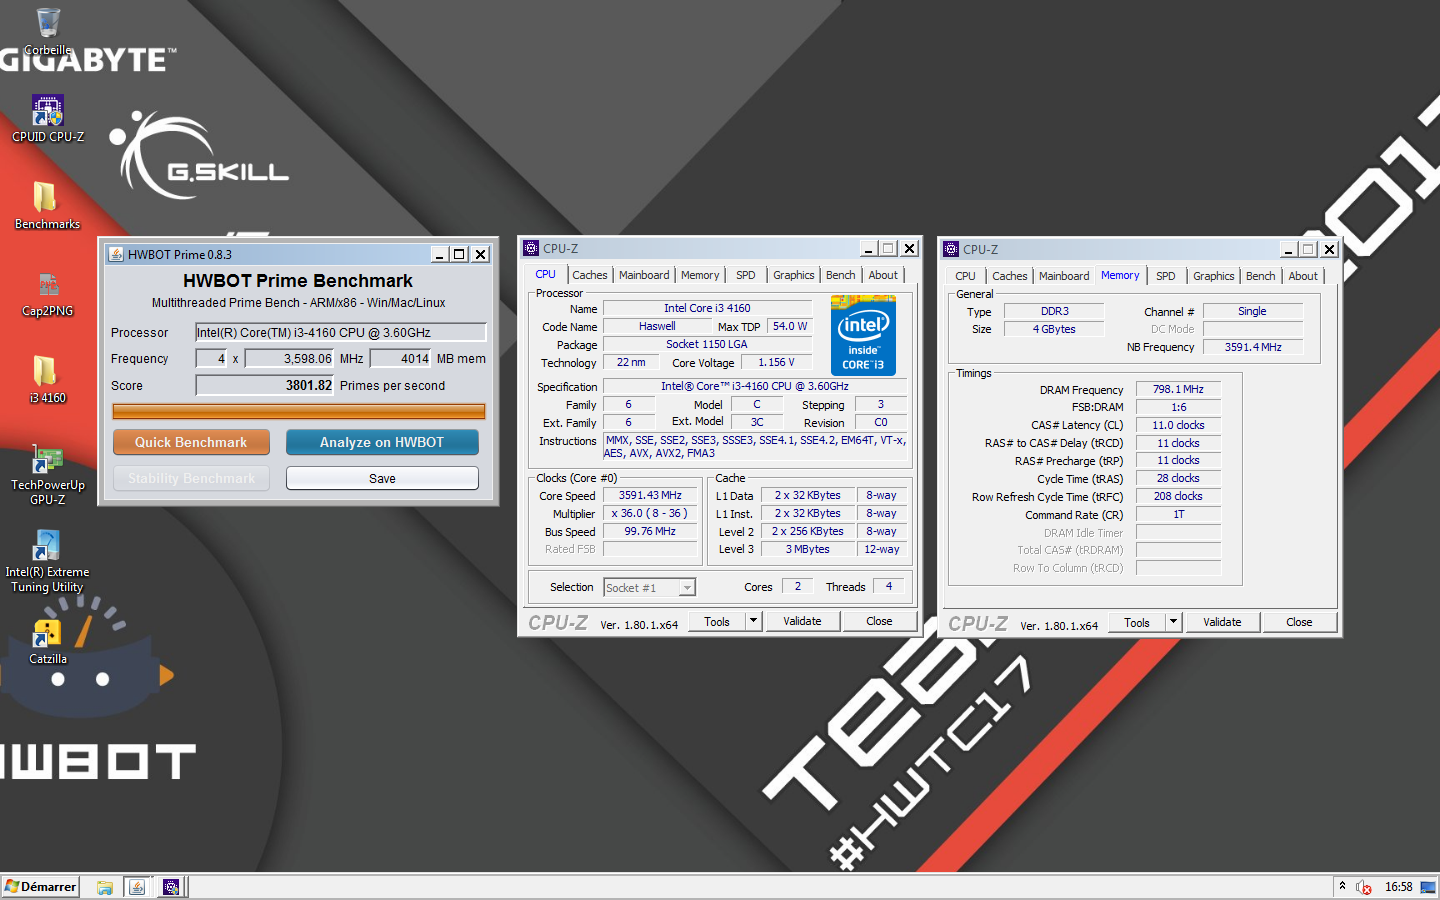Launch TechPowerUp GPU-Z shortcut

pyautogui.click(x=47, y=475)
